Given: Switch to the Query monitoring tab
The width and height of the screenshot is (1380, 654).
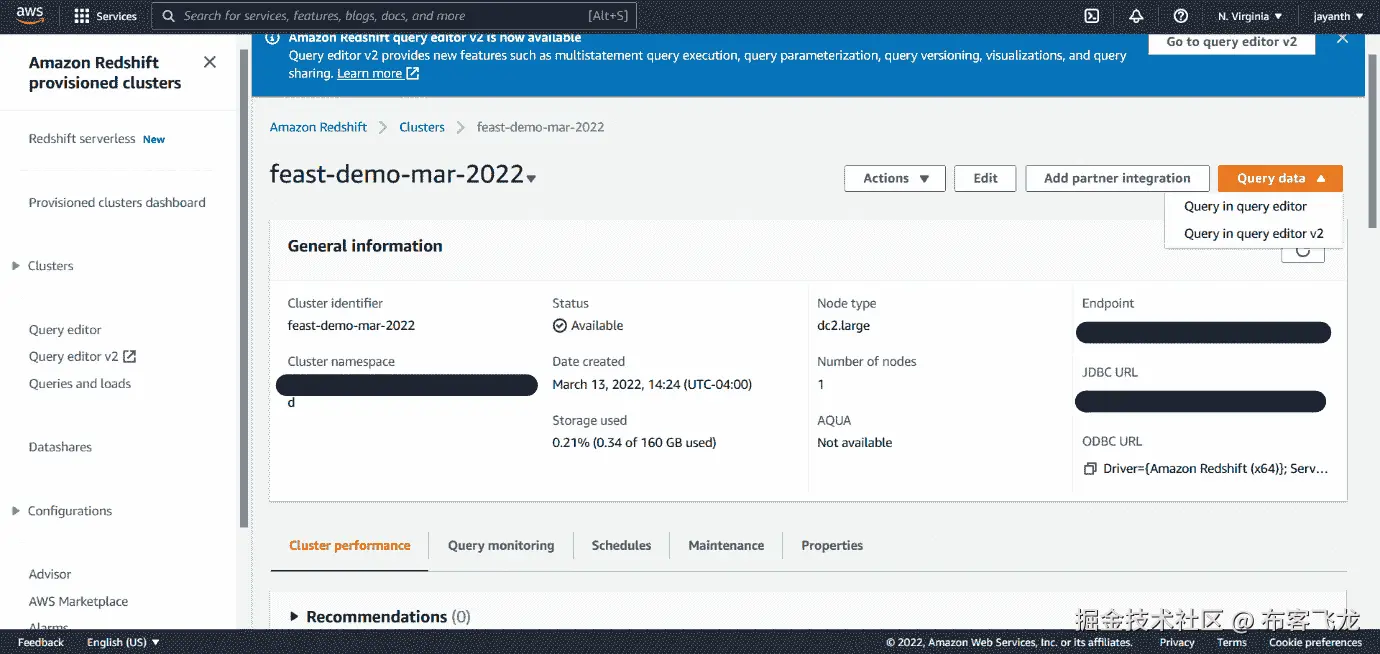Looking at the screenshot, I should (x=501, y=546).
